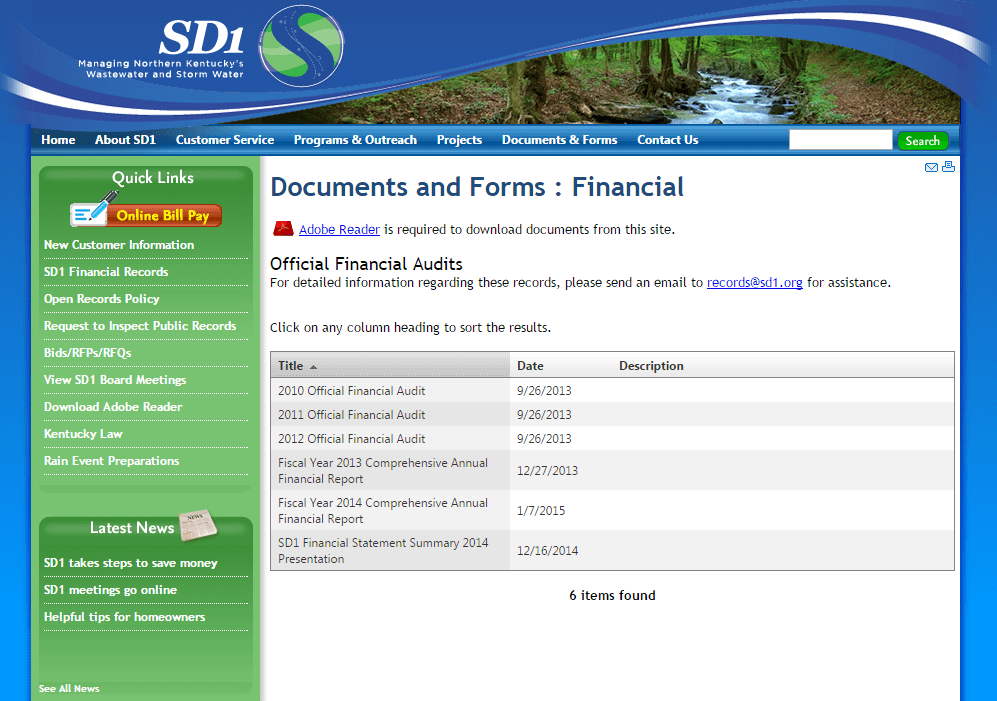Click the Quick Links panel heading
Viewport: 997px width, 701px height.
[x=153, y=177]
